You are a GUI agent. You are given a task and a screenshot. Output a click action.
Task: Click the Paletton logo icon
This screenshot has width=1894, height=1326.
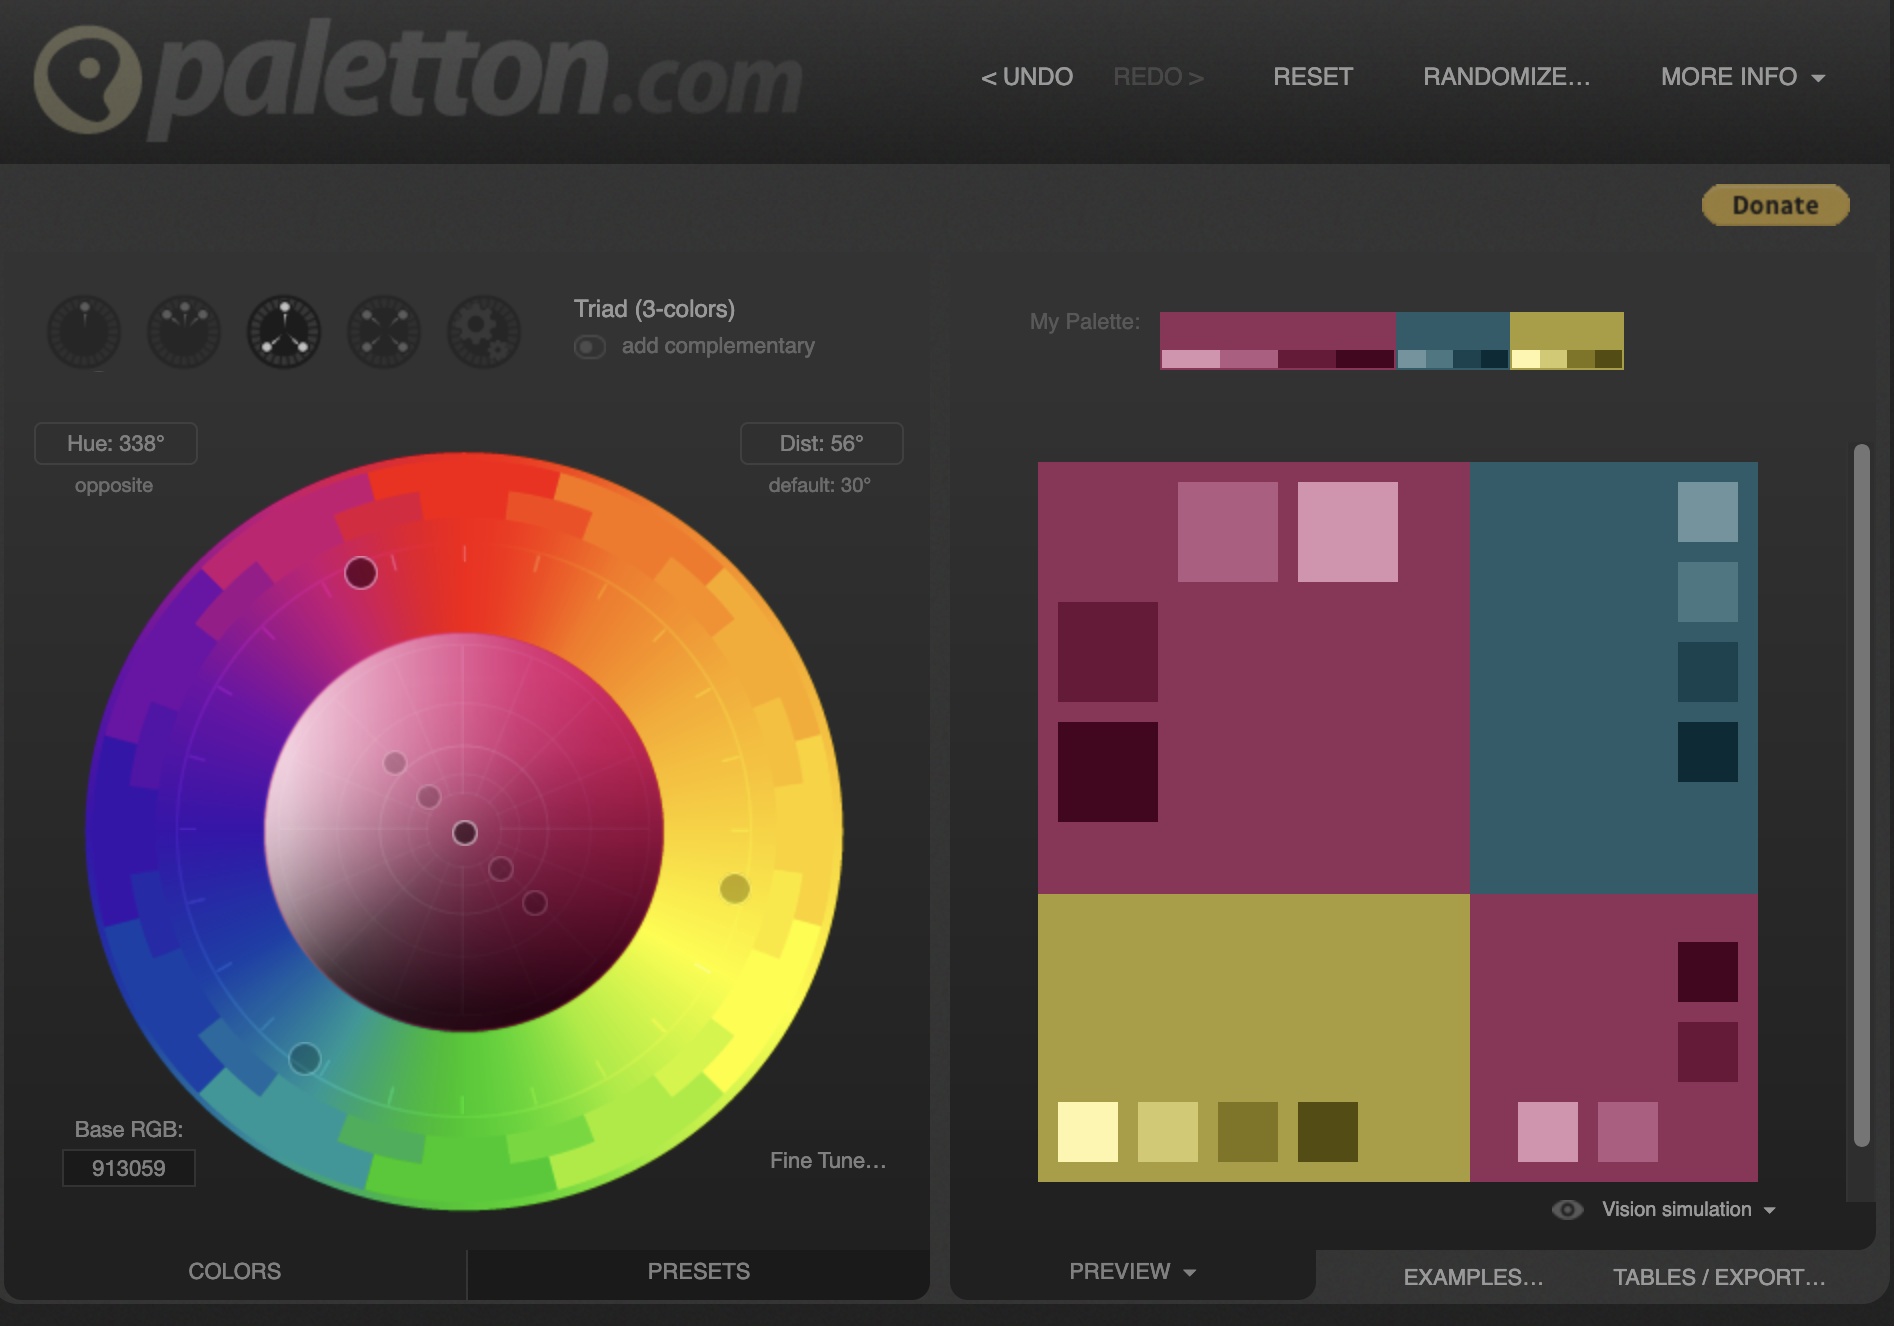pyautogui.click(x=86, y=80)
